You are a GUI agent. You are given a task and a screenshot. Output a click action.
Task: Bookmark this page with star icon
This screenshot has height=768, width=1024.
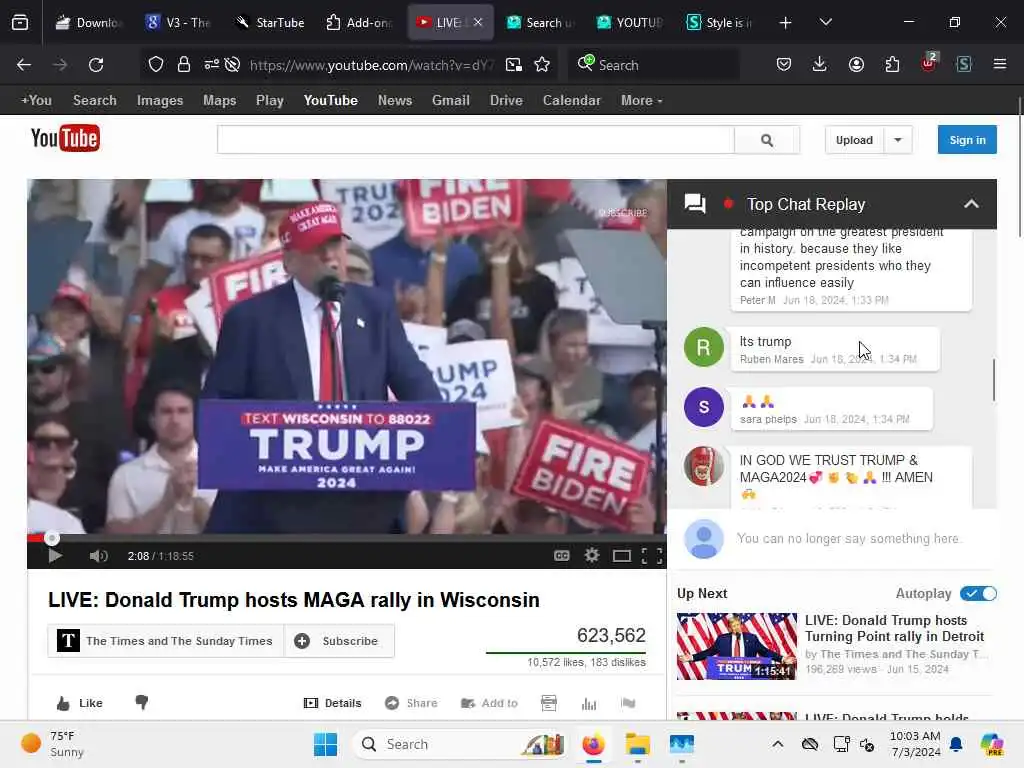(542, 65)
